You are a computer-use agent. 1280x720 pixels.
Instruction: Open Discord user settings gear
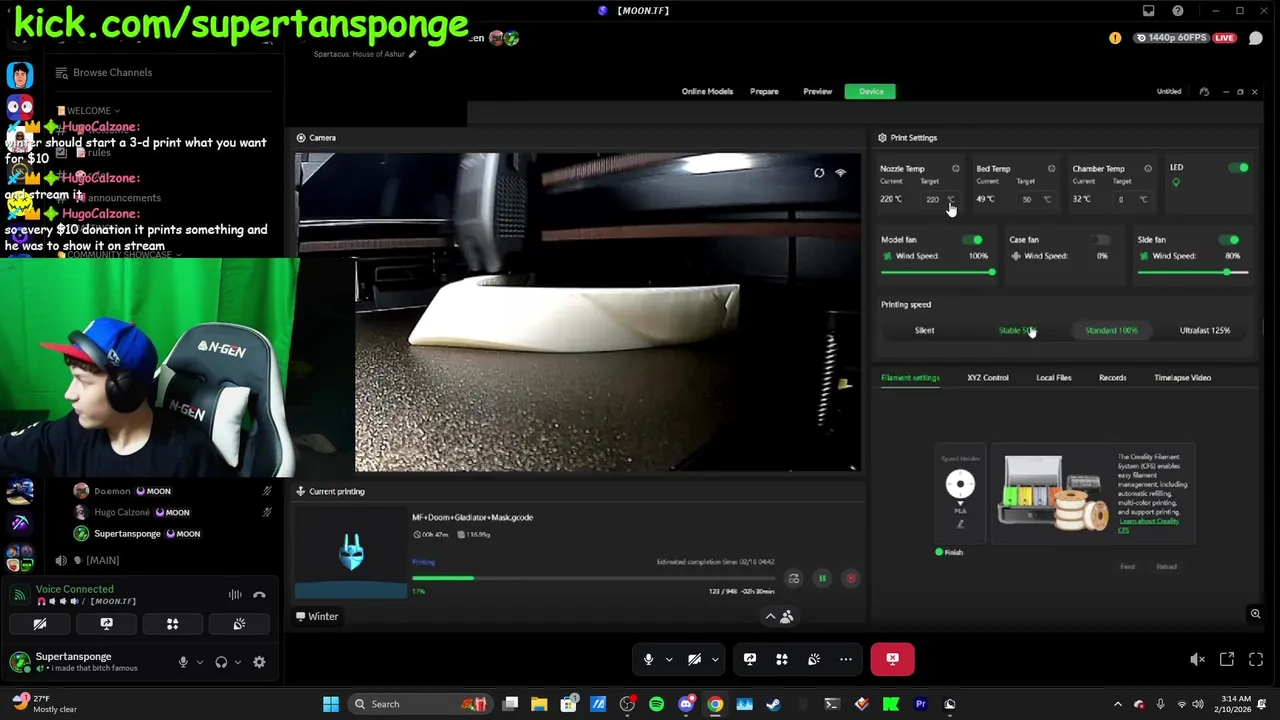[259, 662]
